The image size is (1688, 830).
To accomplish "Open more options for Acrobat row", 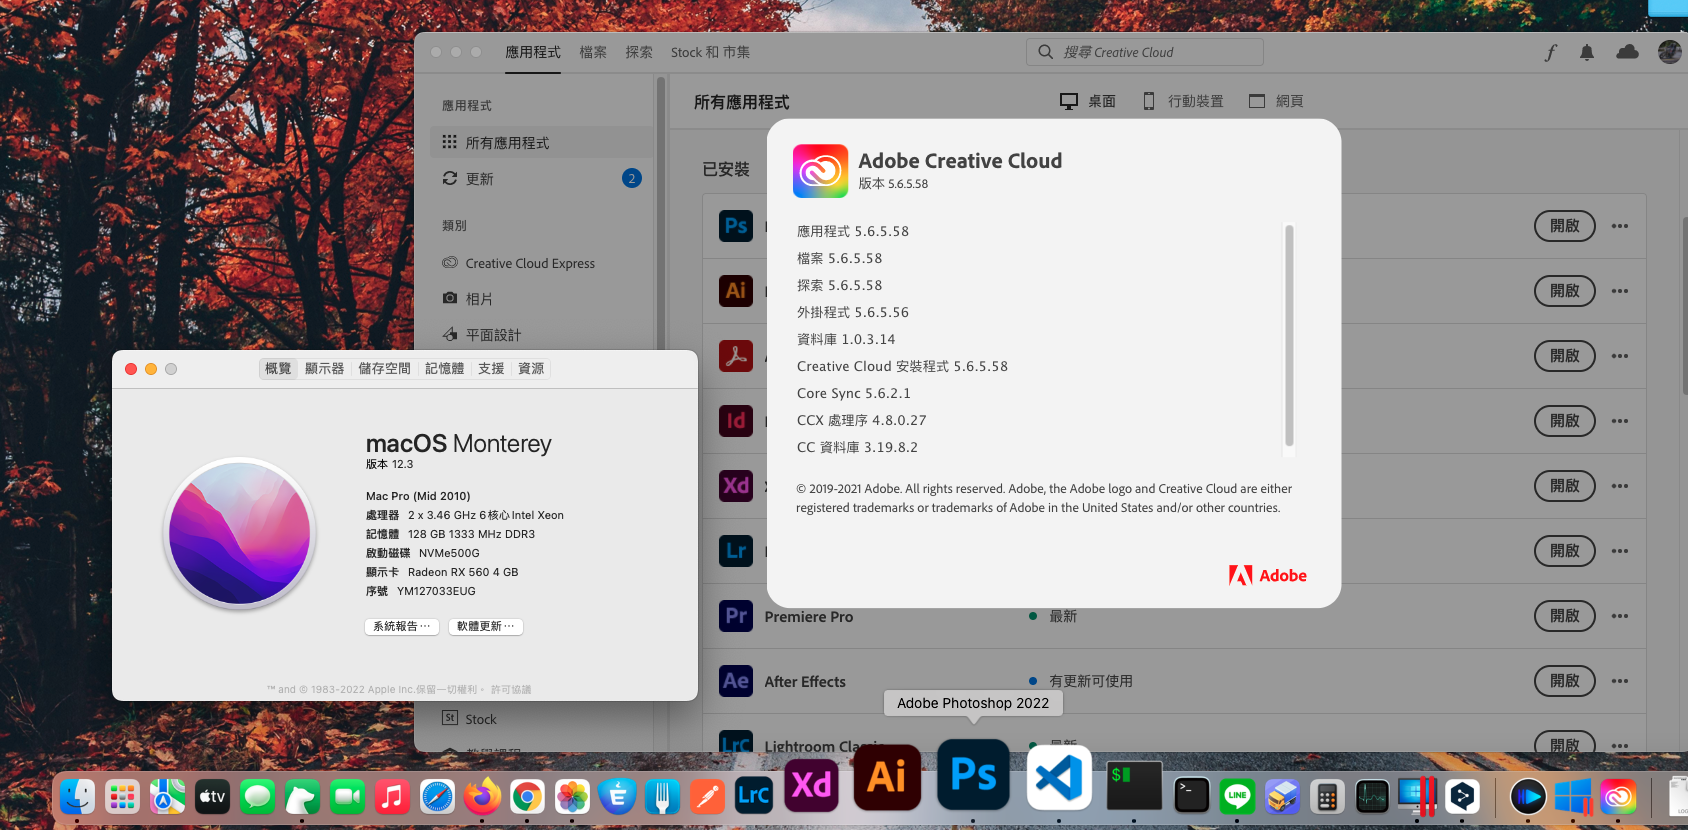I will click(x=1620, y=356).
